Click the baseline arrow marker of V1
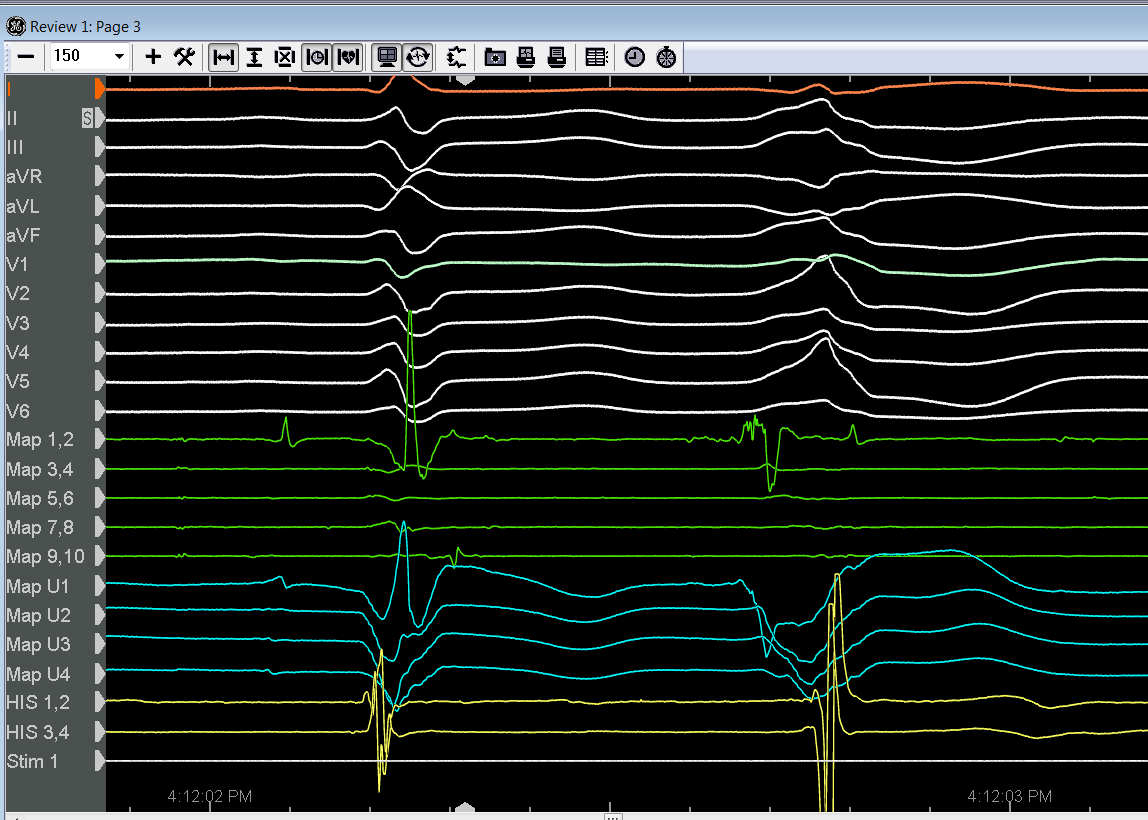1148x820 pixels. [100, 264]
